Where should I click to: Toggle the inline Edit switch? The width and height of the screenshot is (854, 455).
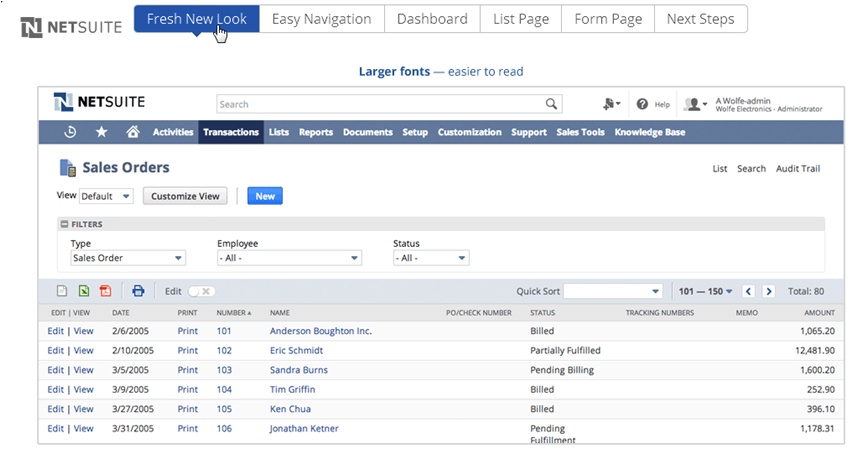tap(200, 291)
